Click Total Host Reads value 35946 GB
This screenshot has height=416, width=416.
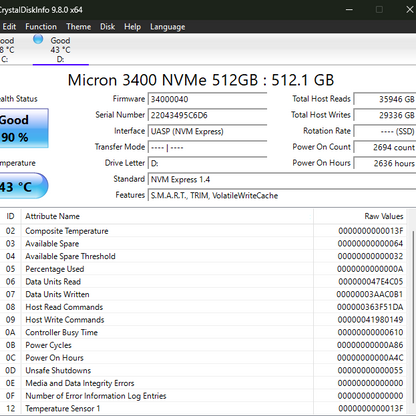pos(385,99)
